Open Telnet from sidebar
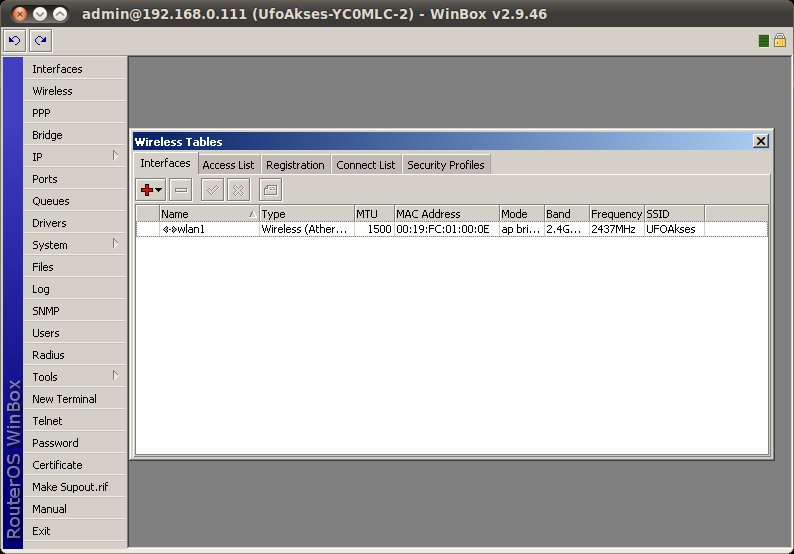 [75, 421]
